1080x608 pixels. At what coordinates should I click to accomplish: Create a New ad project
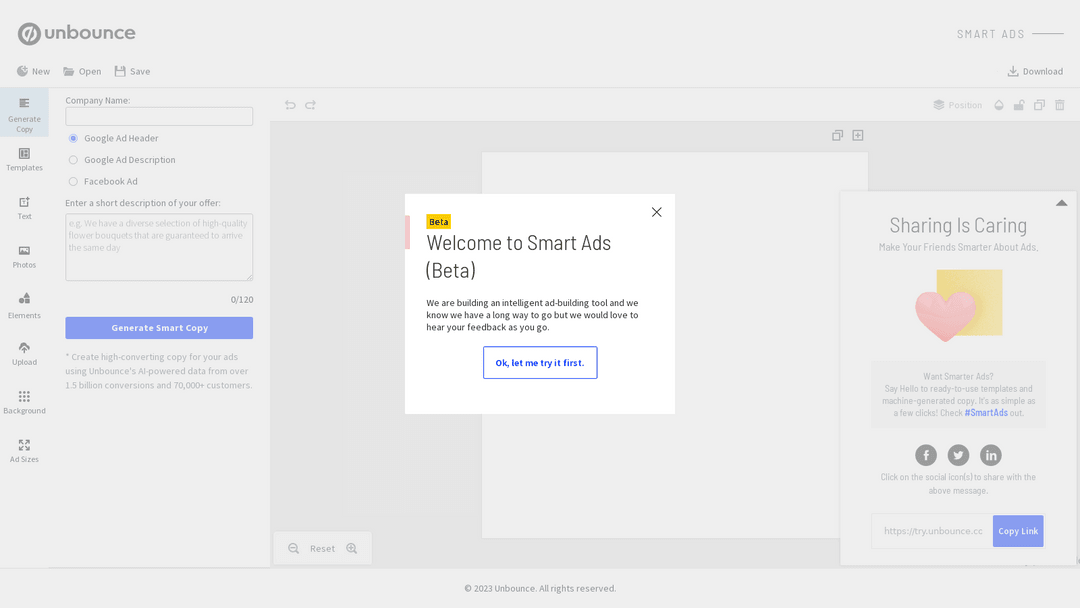[x=33, y=71]
